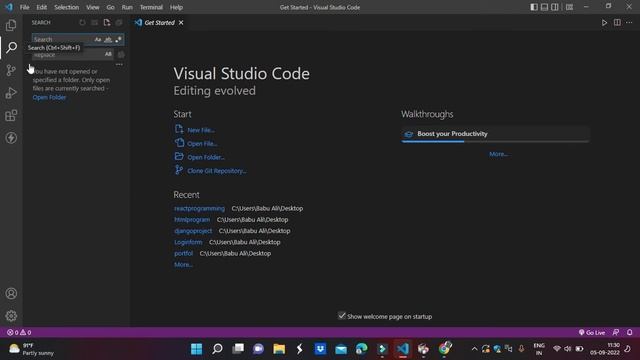This screenshot has height=360, width=640.
Task: Open the lightning bolt view in activity bar
Action: point(11,138)
